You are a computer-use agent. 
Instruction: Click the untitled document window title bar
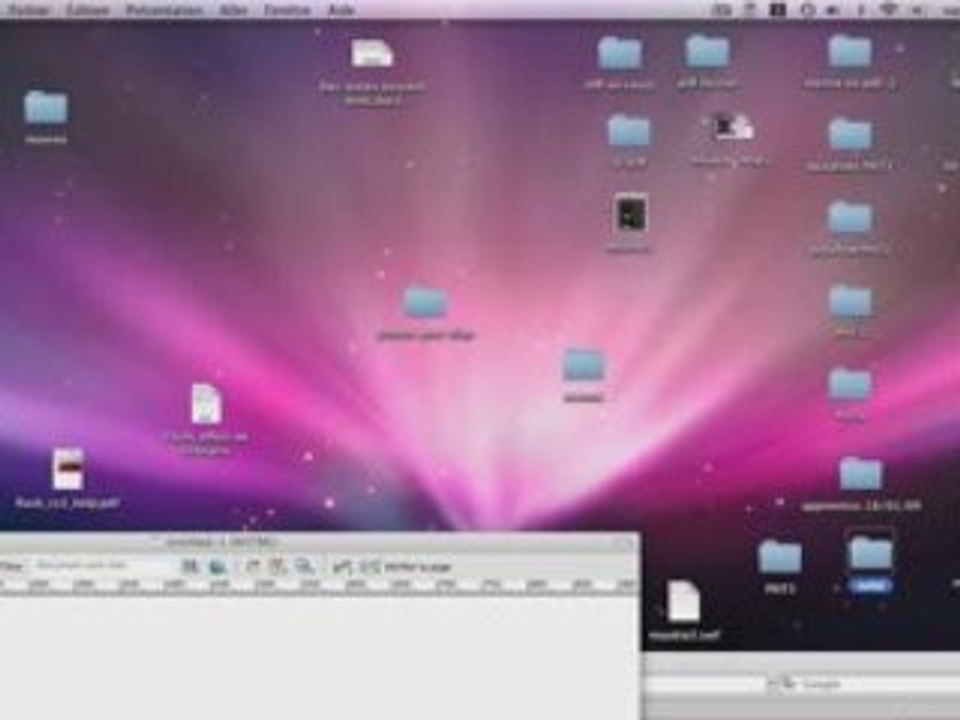pyautogui.click(x=318, y=541)
